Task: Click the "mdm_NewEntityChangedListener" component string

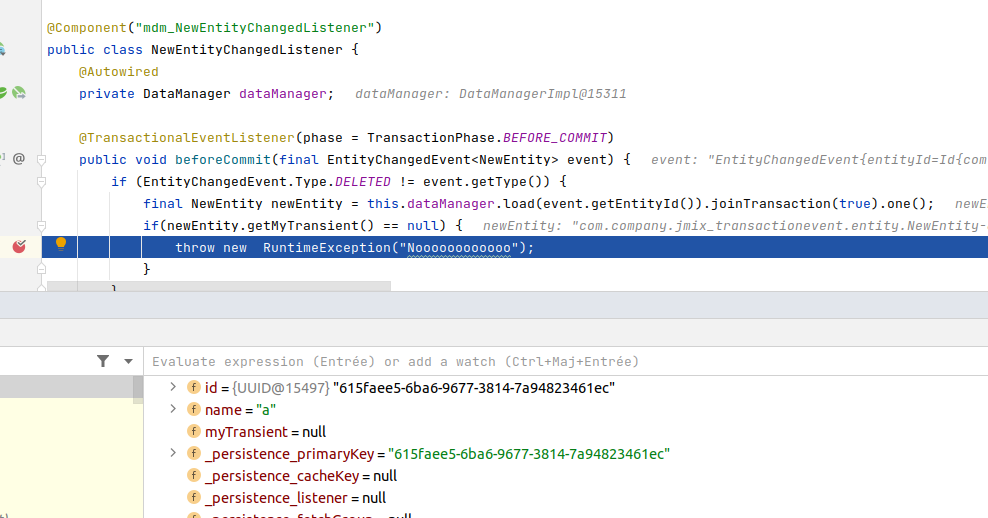Action: [255, 28]
